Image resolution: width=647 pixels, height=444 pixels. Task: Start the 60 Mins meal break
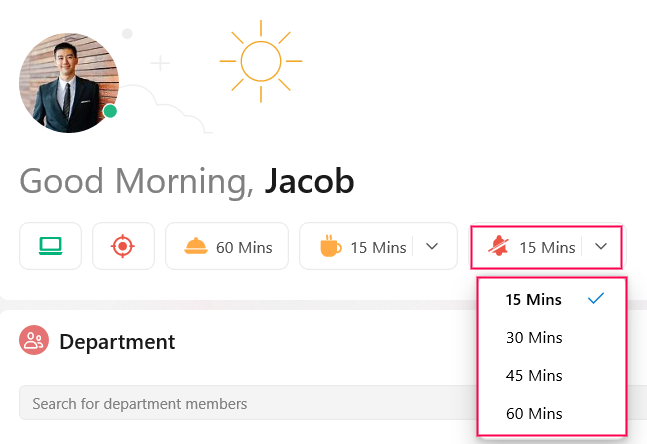coord(227,246)
